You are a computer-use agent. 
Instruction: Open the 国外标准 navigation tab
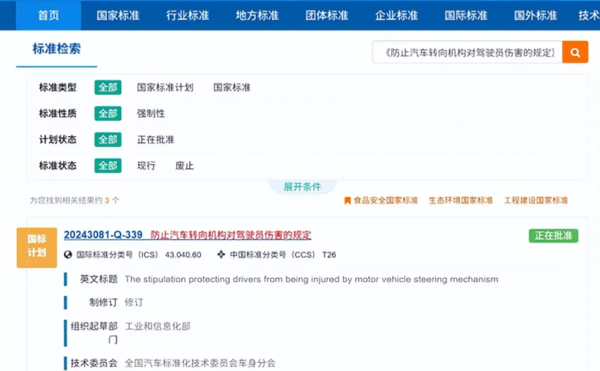point(535,15)
